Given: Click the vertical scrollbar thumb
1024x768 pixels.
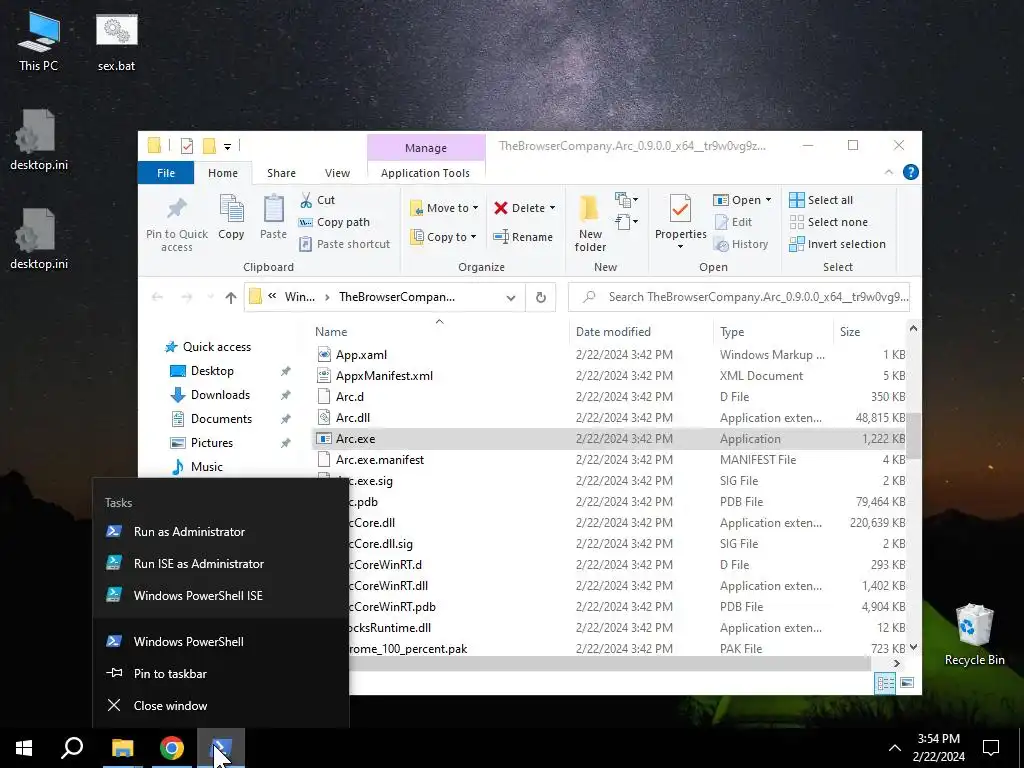Looking at the screenshot, I should click(x=913, y=436).
